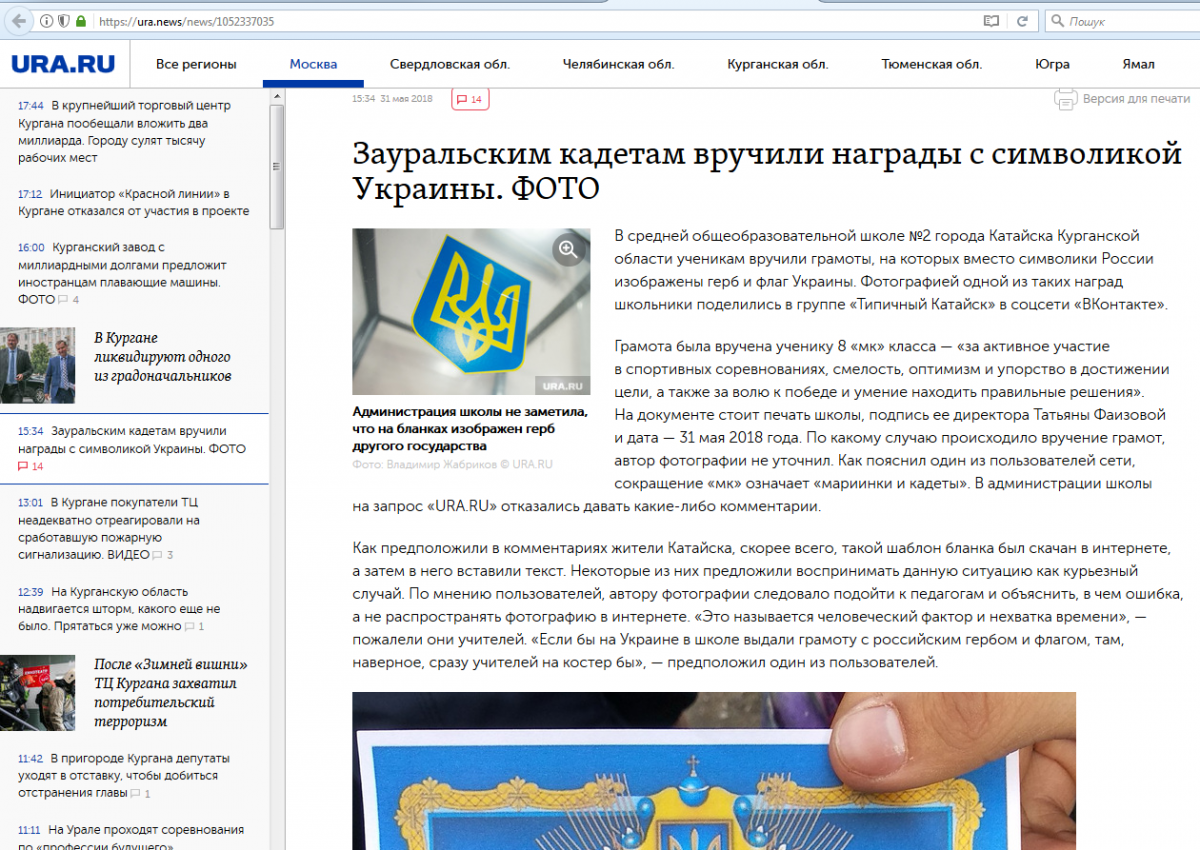
Task: Click the large photo of the certificate held in hand
Action: click(x=714, y=771)
